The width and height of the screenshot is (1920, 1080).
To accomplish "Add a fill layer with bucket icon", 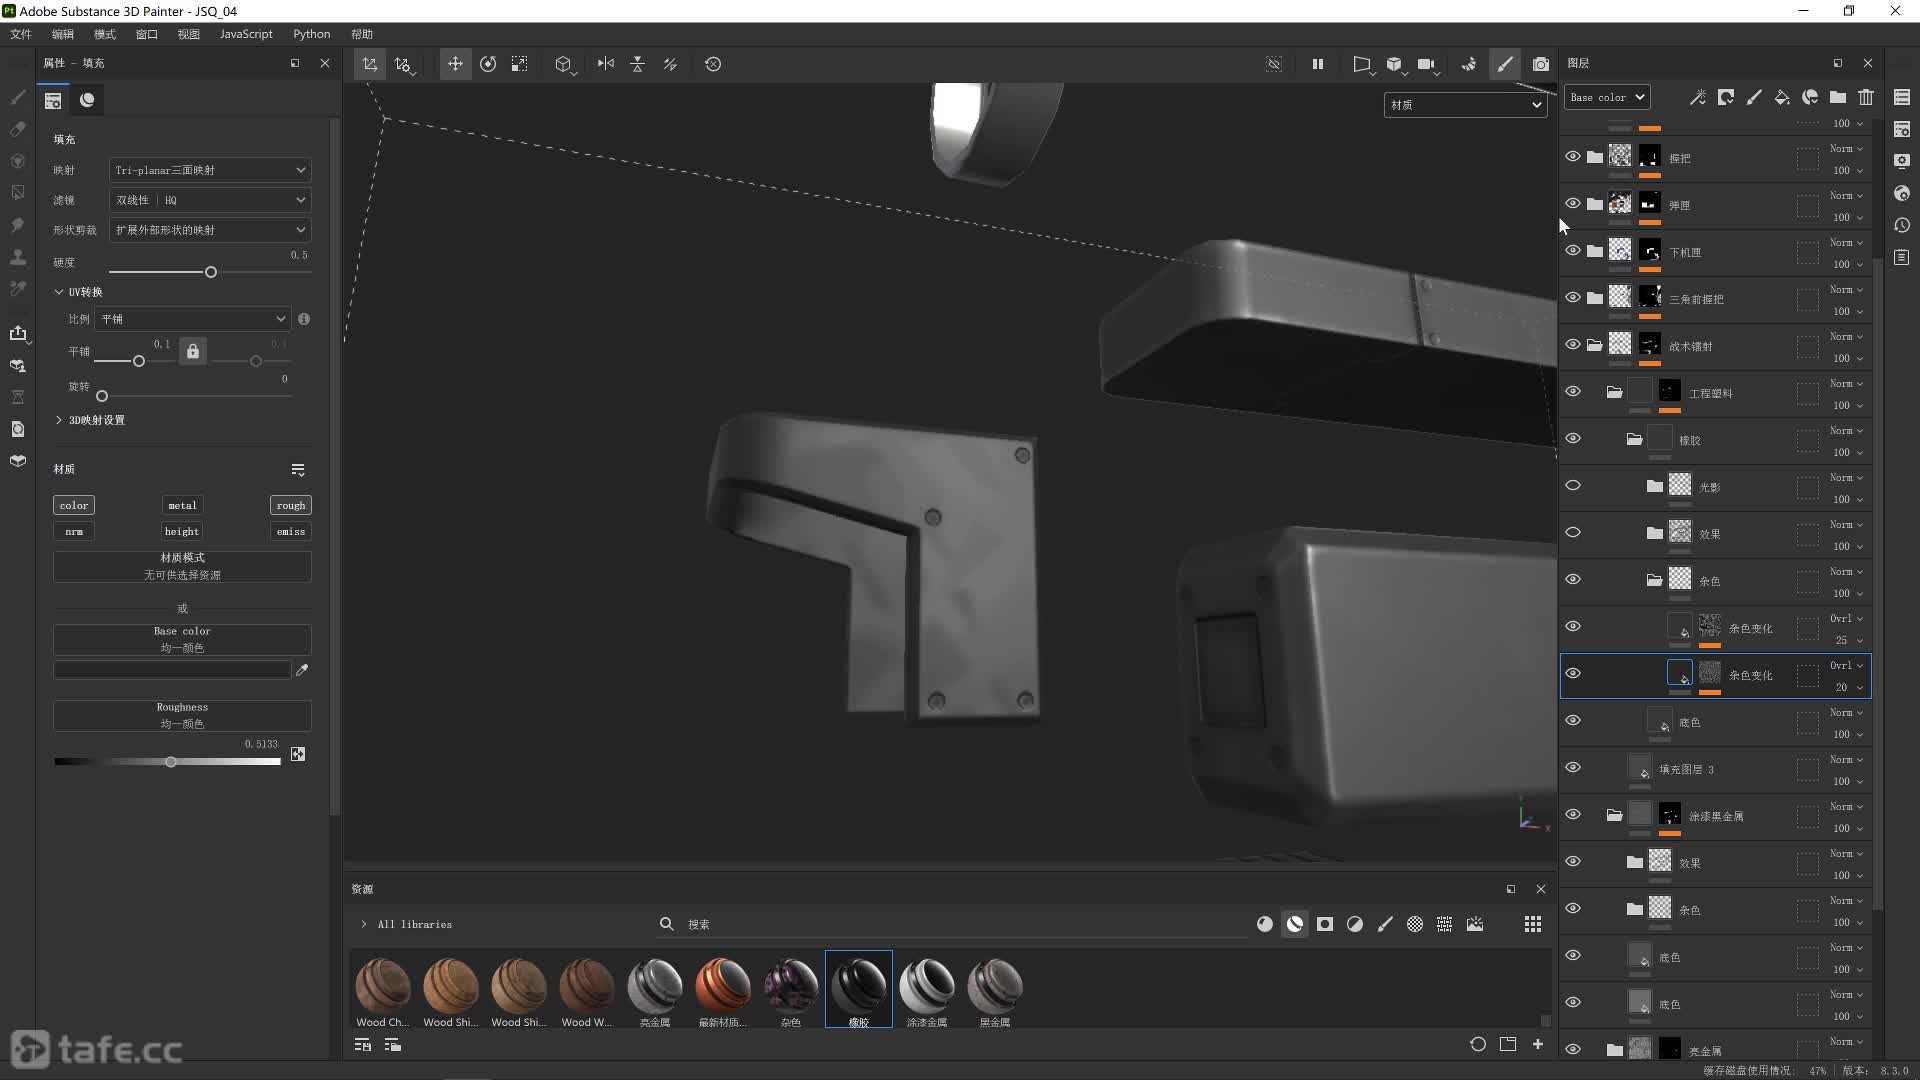I will pos(1782,97).
